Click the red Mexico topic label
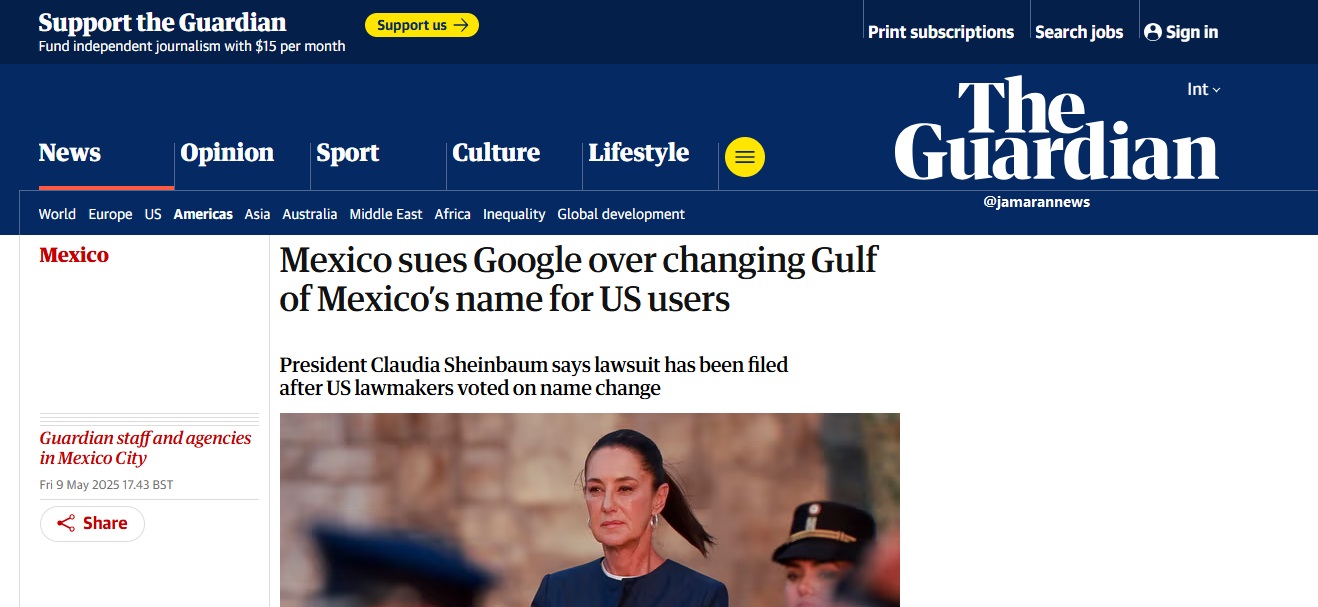Image resolution: width=1318 pixels, height=607 pixels. click(74, 255)
